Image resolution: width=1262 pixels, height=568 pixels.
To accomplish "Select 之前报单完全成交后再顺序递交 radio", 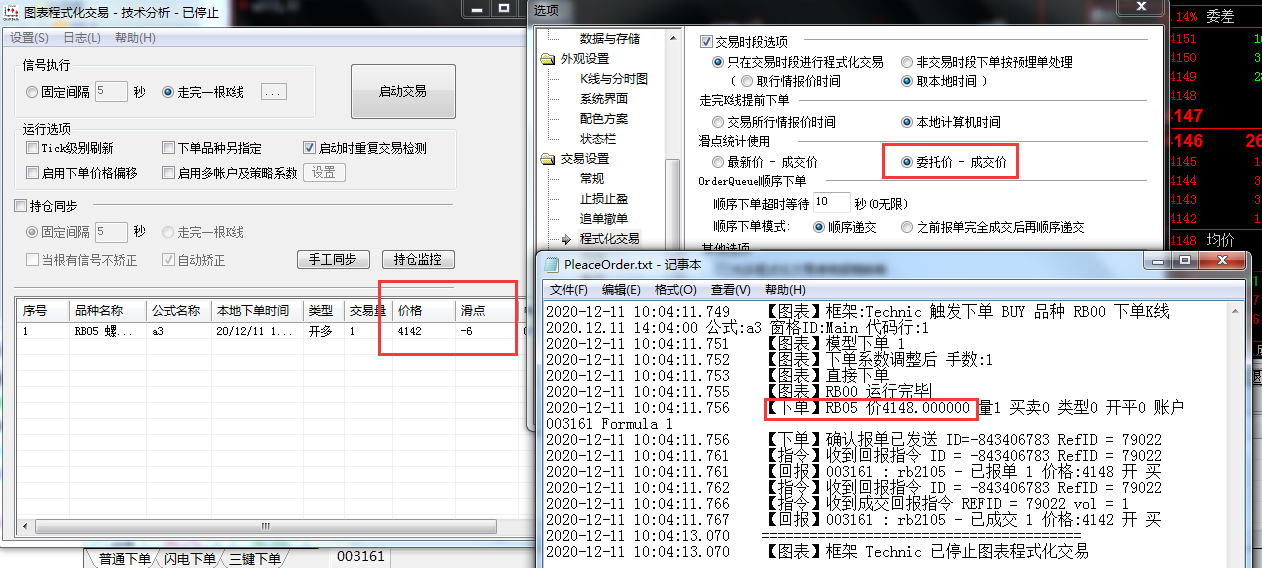I will pyautogui.click(x=907, y=227).
